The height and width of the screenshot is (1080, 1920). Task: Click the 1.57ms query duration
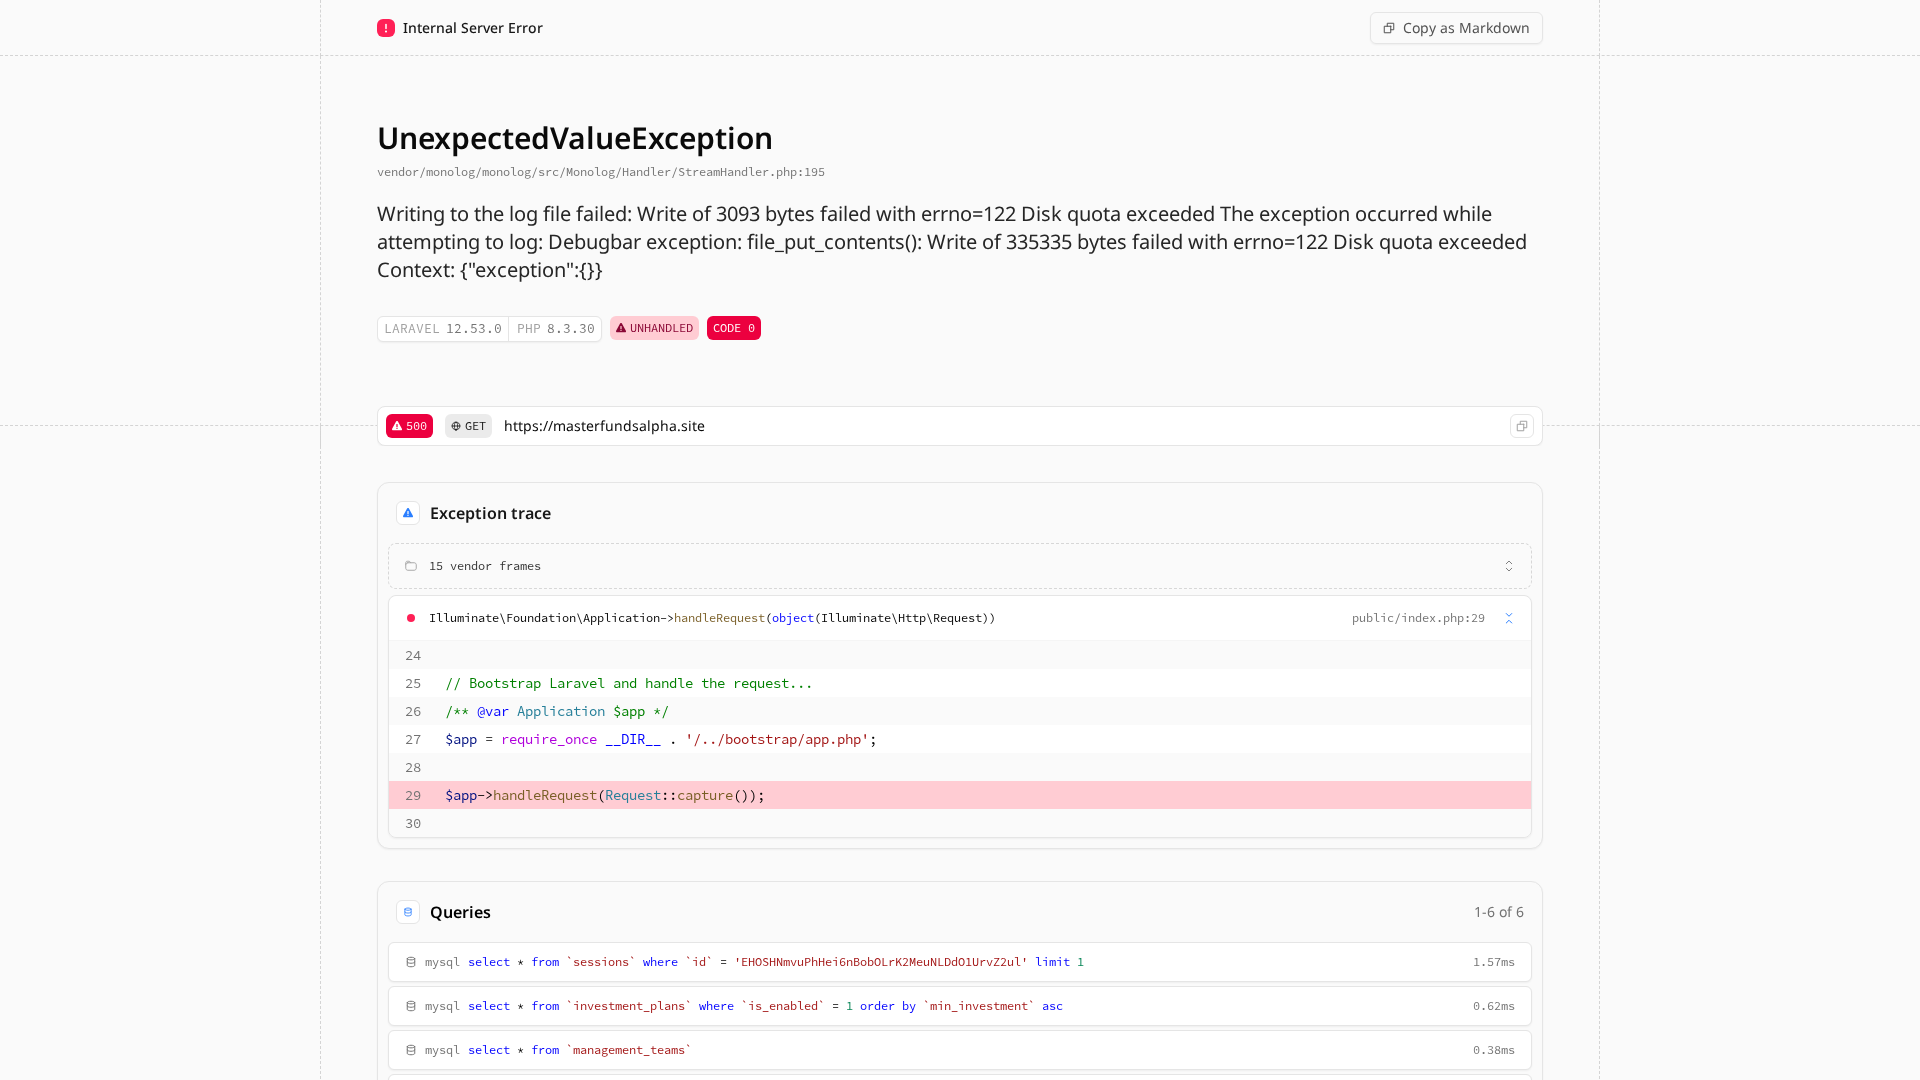pyautogui.click(x=1494, y=962)
